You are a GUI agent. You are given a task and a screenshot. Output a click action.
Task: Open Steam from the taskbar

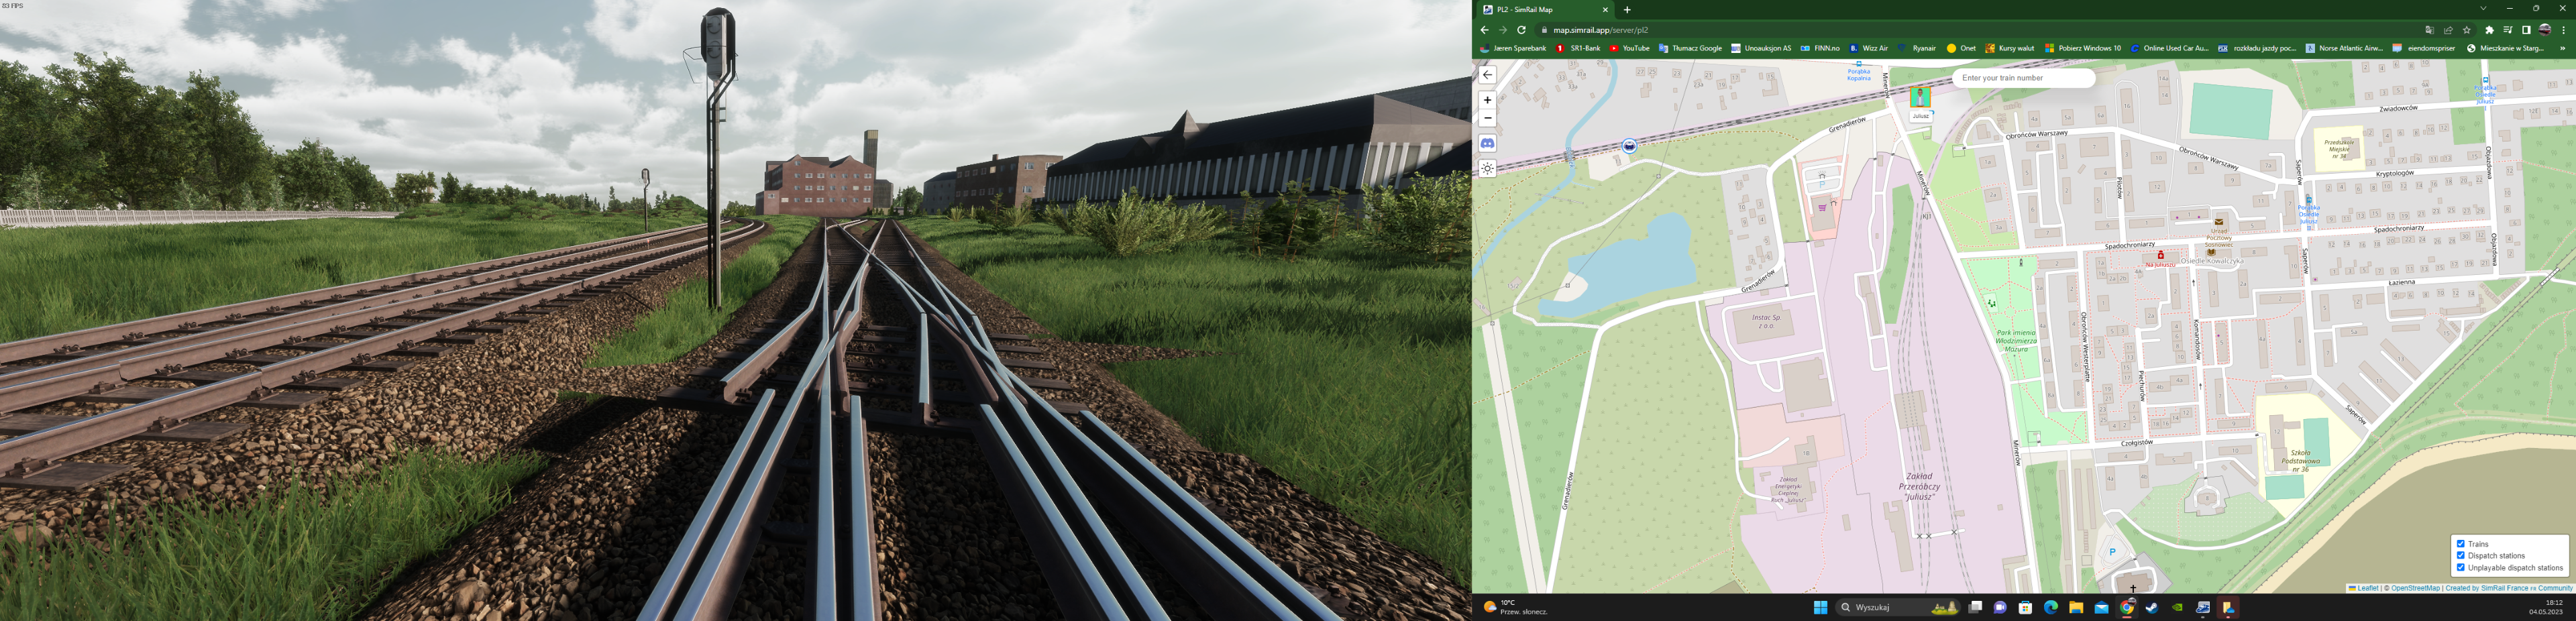click(x=2152, y=607)
